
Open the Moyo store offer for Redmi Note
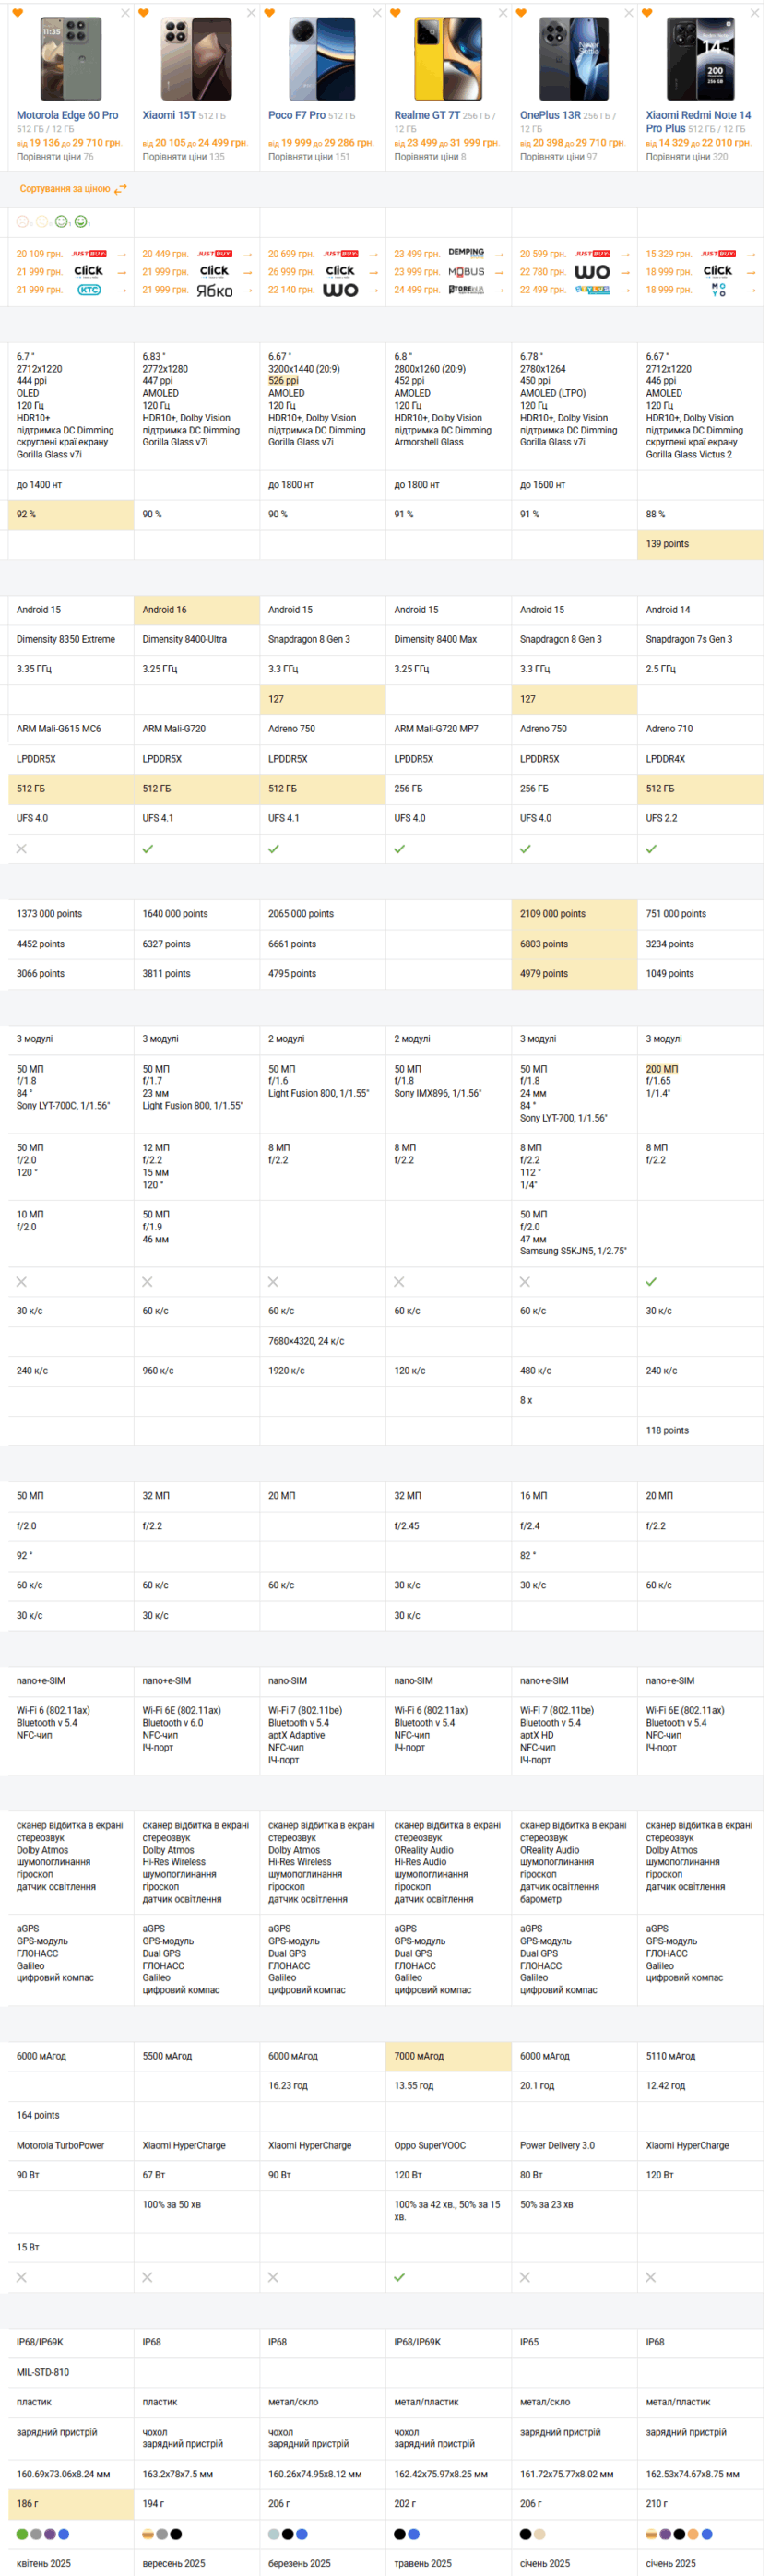point(718,290)
